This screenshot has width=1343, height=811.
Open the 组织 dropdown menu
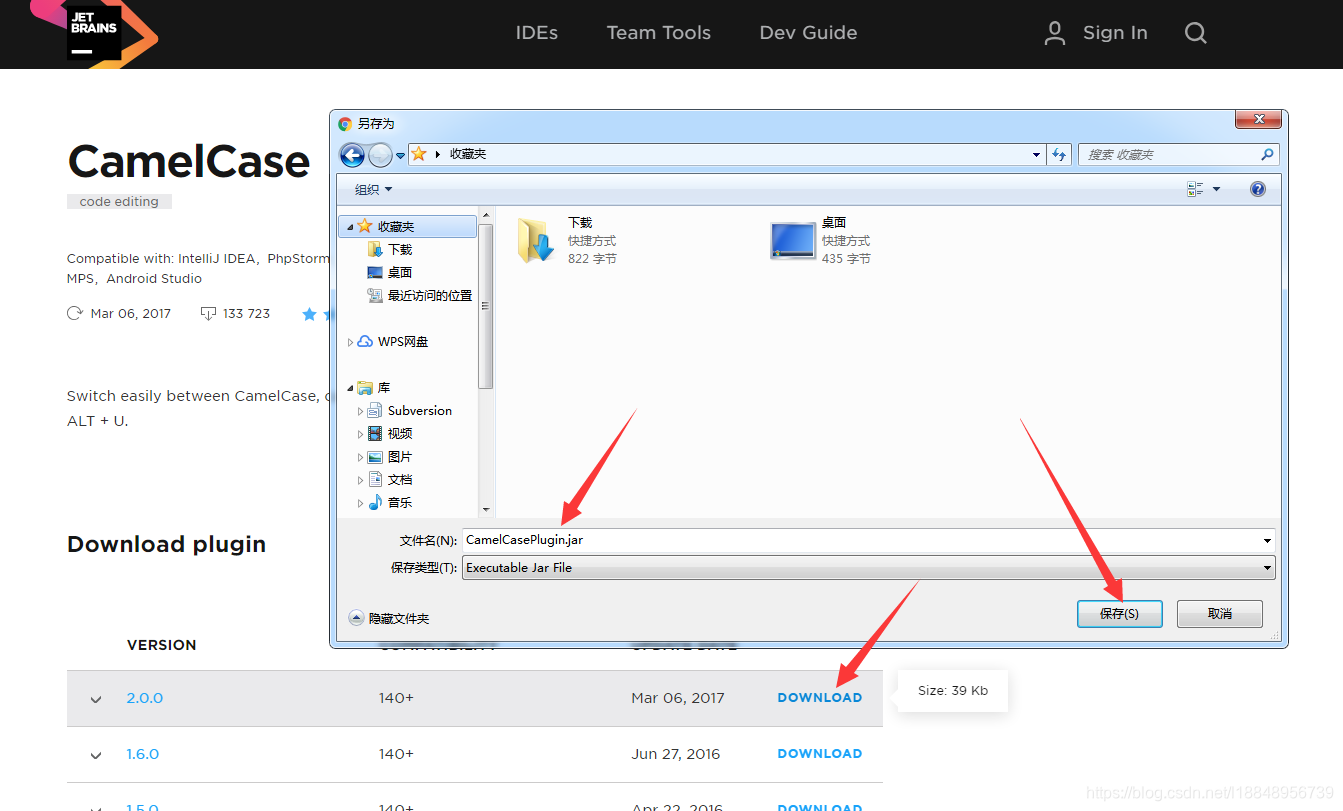click(x=374, y=189)
